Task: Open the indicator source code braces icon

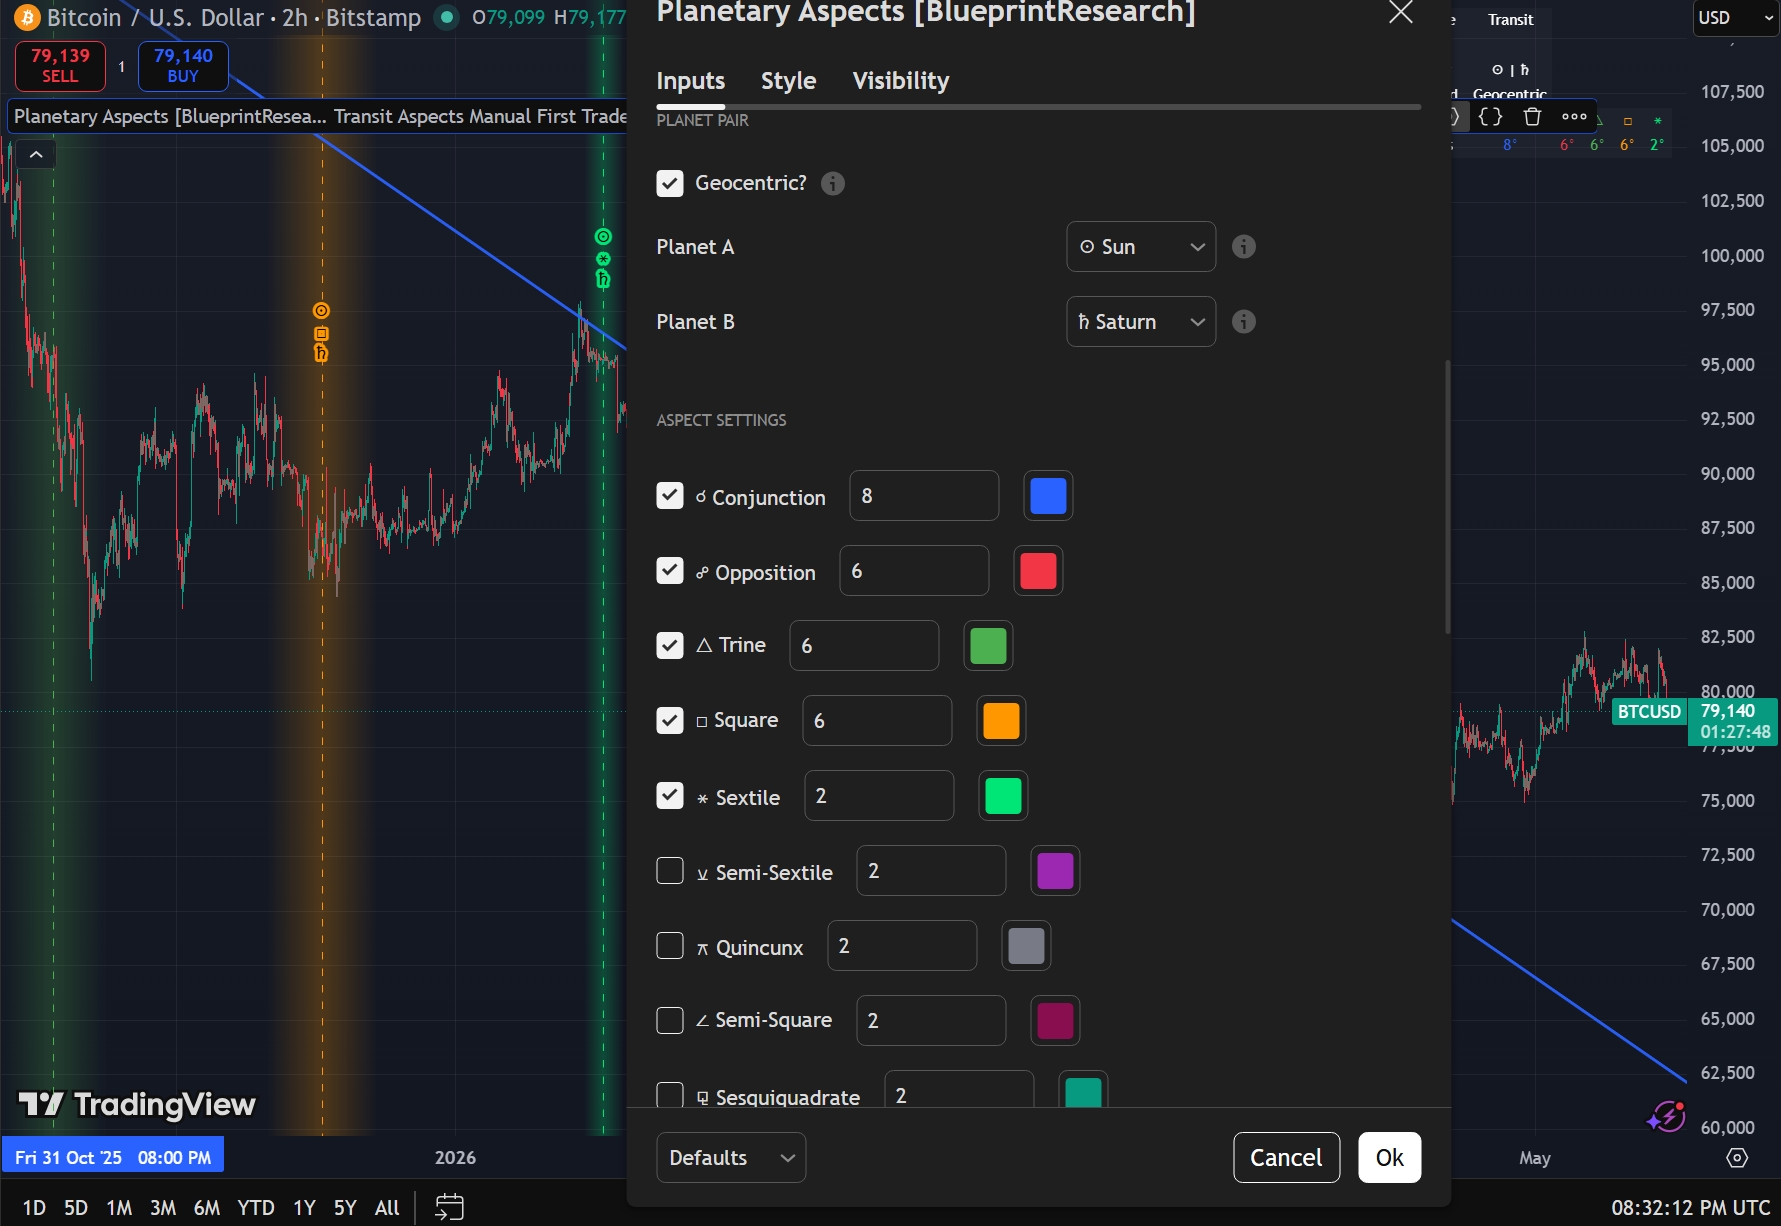Action: [x=1490, y=116]
